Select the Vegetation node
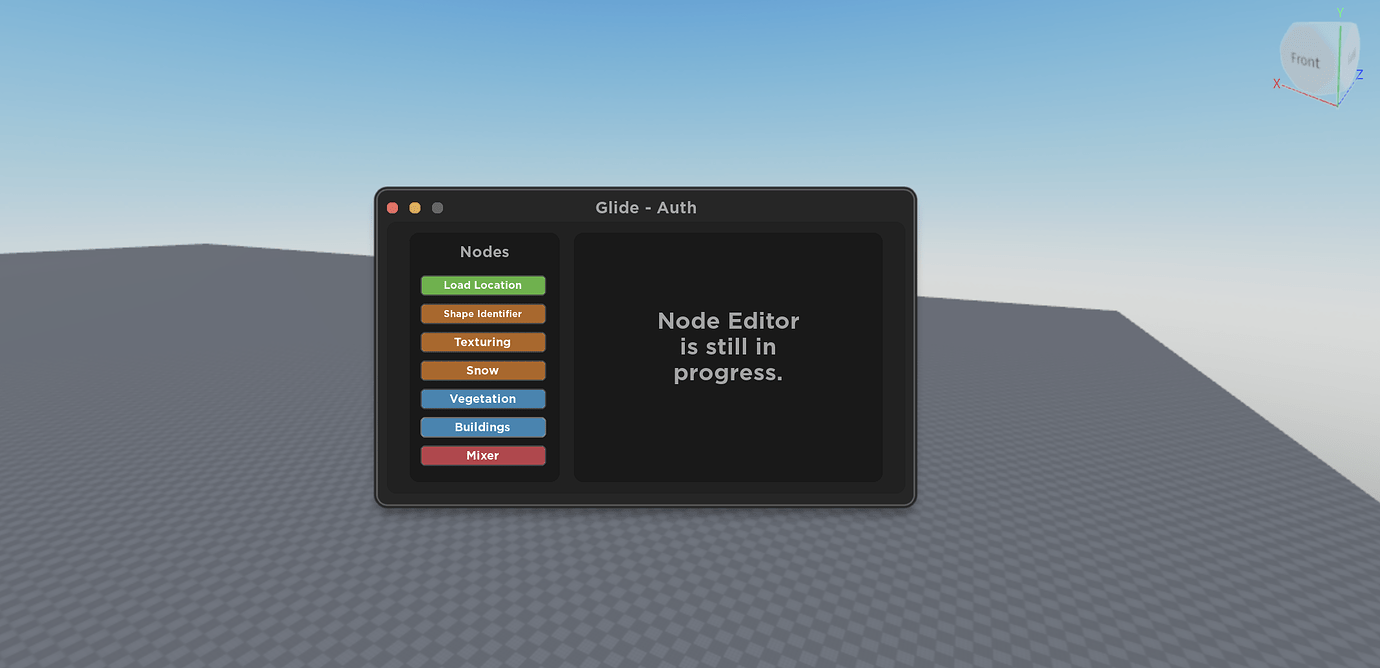This screenshot has height=668, width=1380. pos(483,398)
